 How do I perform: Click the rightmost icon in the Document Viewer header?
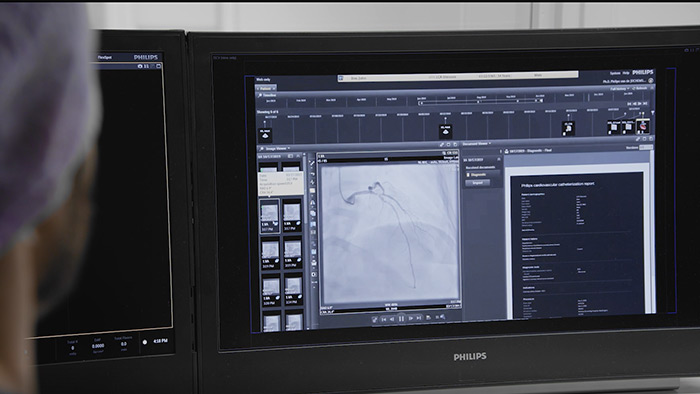[651, 139]
